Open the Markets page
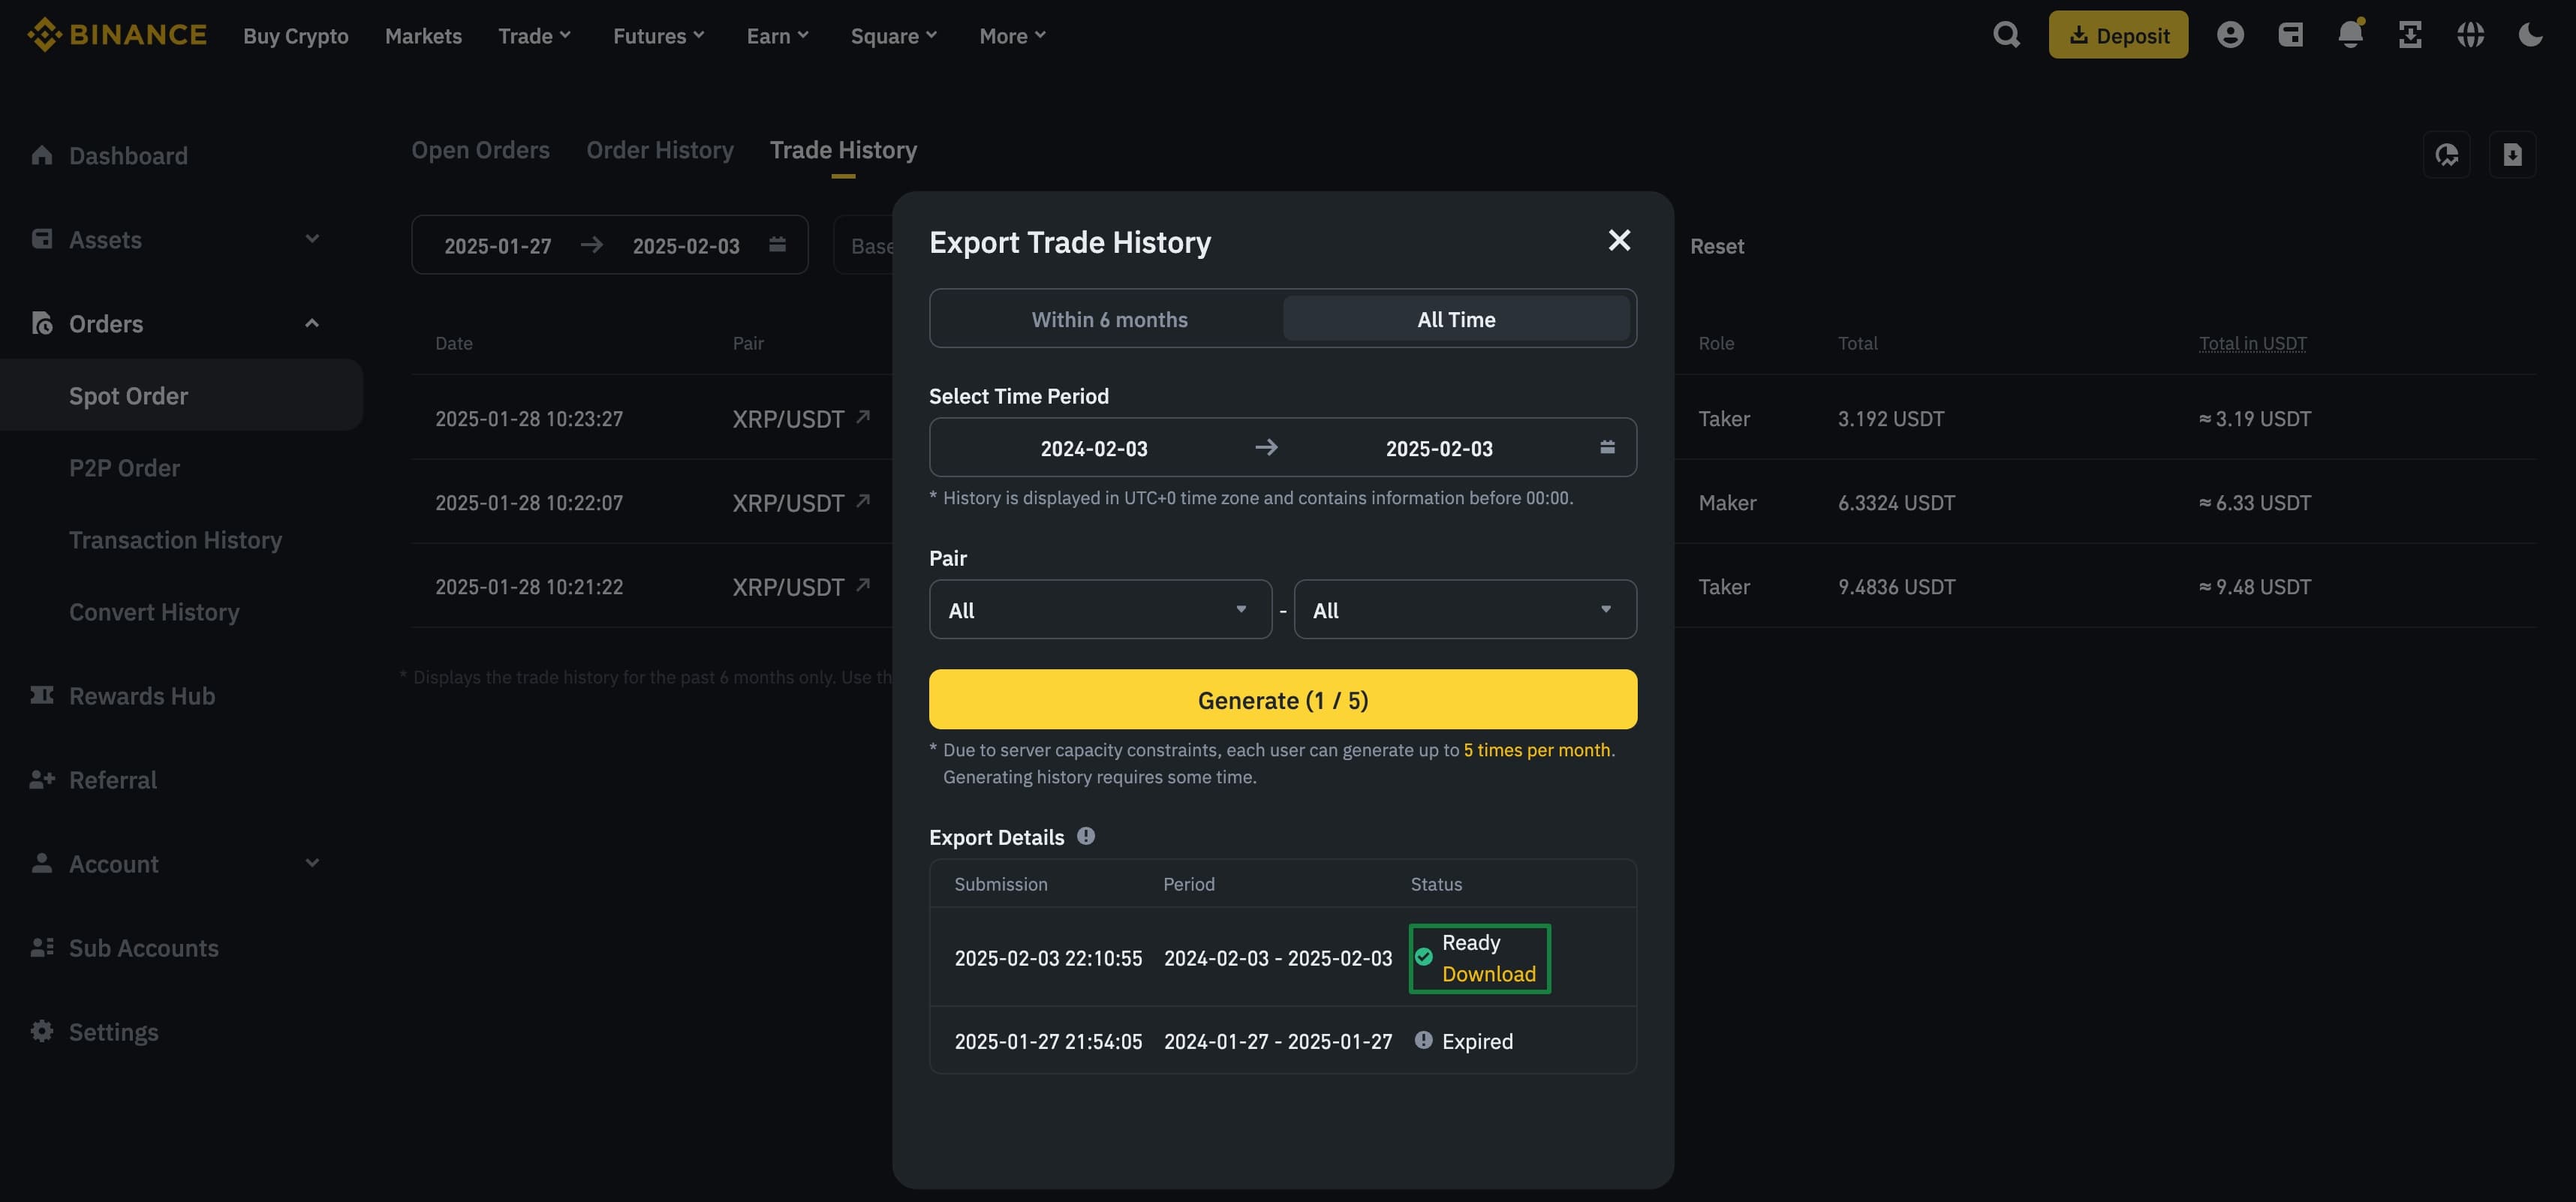The height and width of the screenshot is (1202, 2576). click(x=423, y=36)
